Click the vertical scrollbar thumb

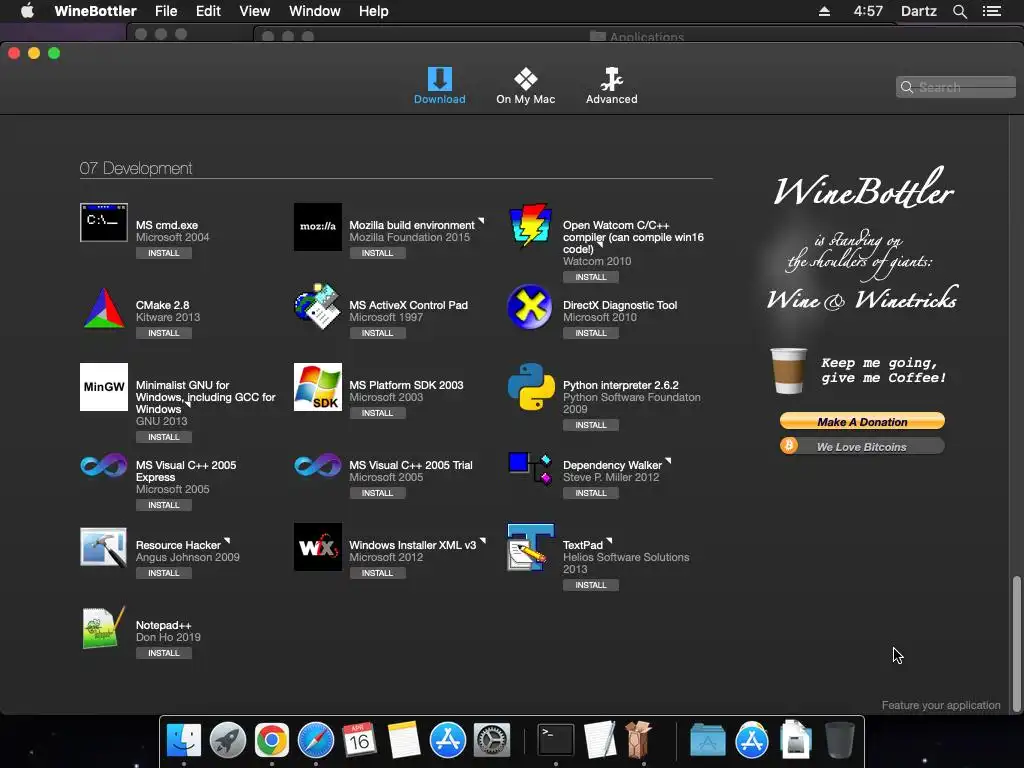(x=1016, y=643)
